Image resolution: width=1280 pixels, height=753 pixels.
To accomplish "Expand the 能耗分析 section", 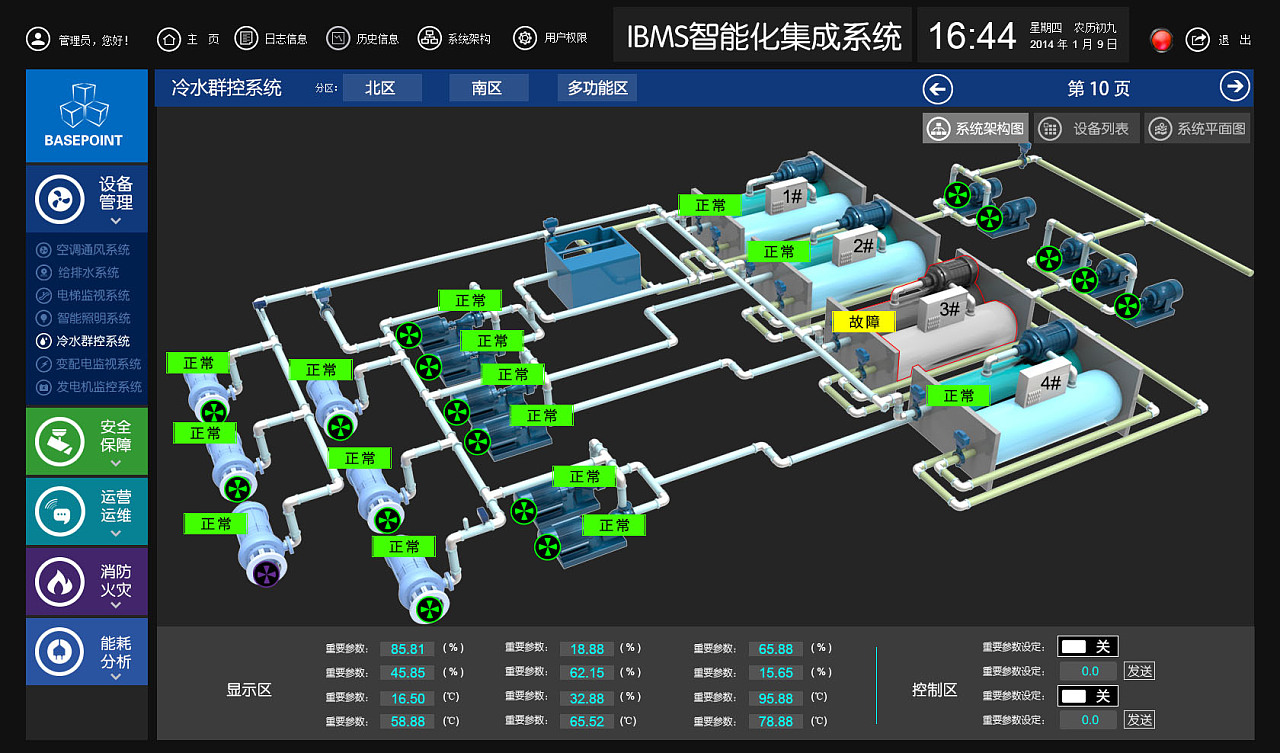I will 86,651.
